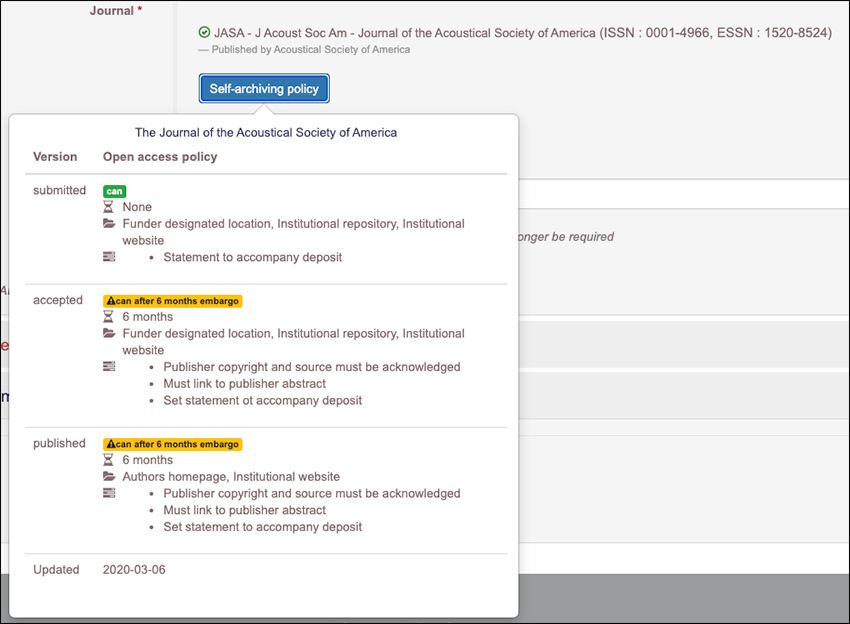Image resolution: width=850 pixels, height=624 pixels.
Task: Click 'Publisher copyright' condition under published
Action: coord(312,493)
